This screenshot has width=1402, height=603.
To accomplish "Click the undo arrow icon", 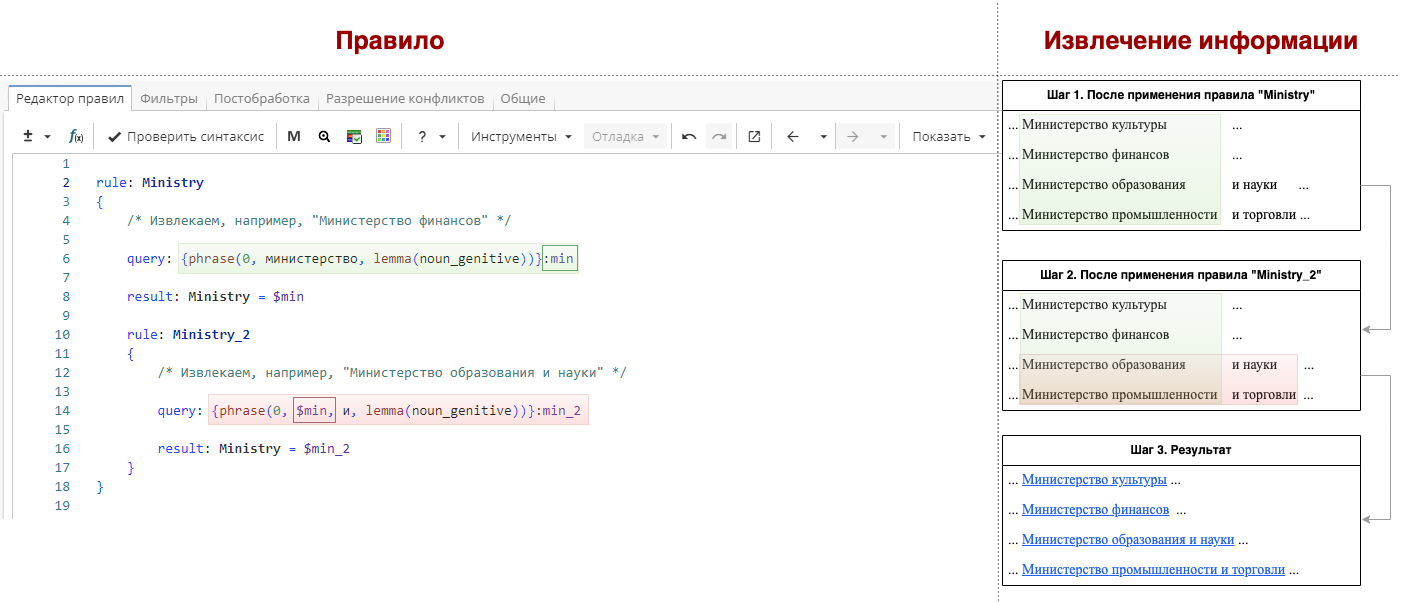I will [x=689, y=136].
